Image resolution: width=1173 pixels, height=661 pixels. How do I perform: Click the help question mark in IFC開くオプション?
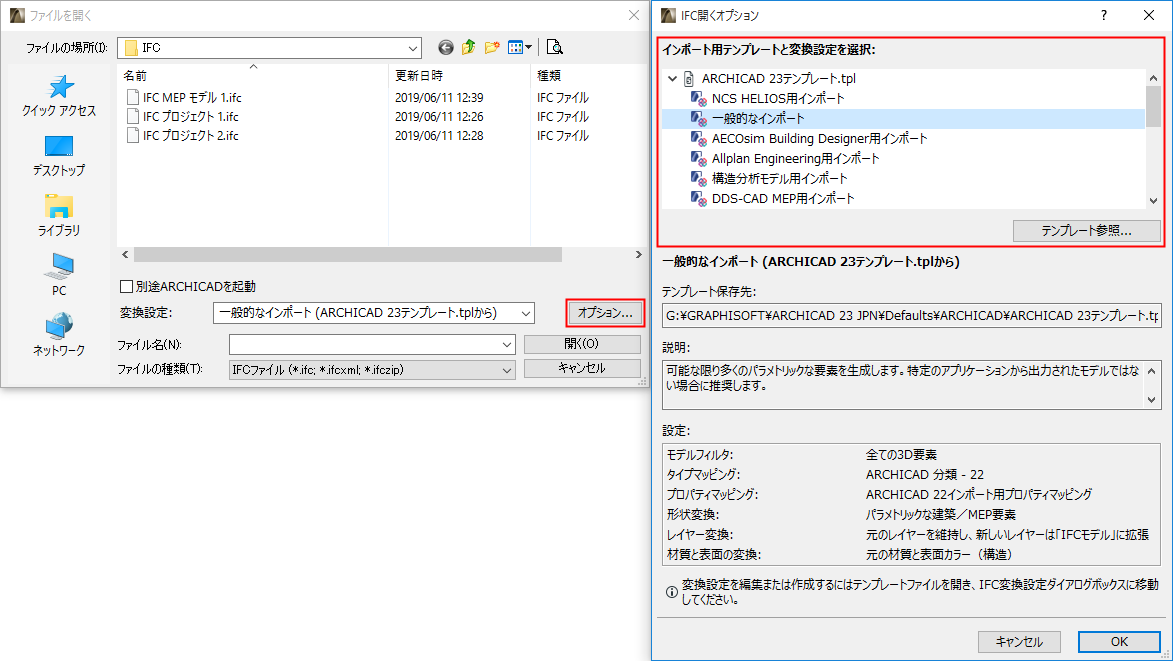tap(1103, 15)
